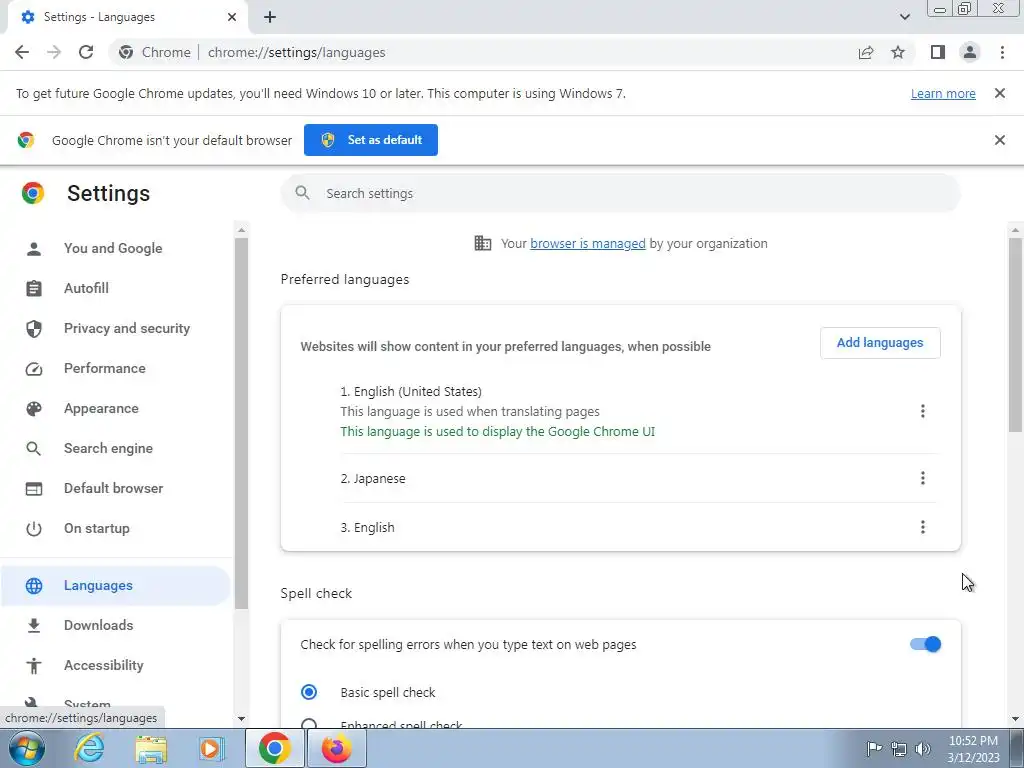Open the volume speaker tray icon
This screenshot has width=1024, height=768.
923,749
